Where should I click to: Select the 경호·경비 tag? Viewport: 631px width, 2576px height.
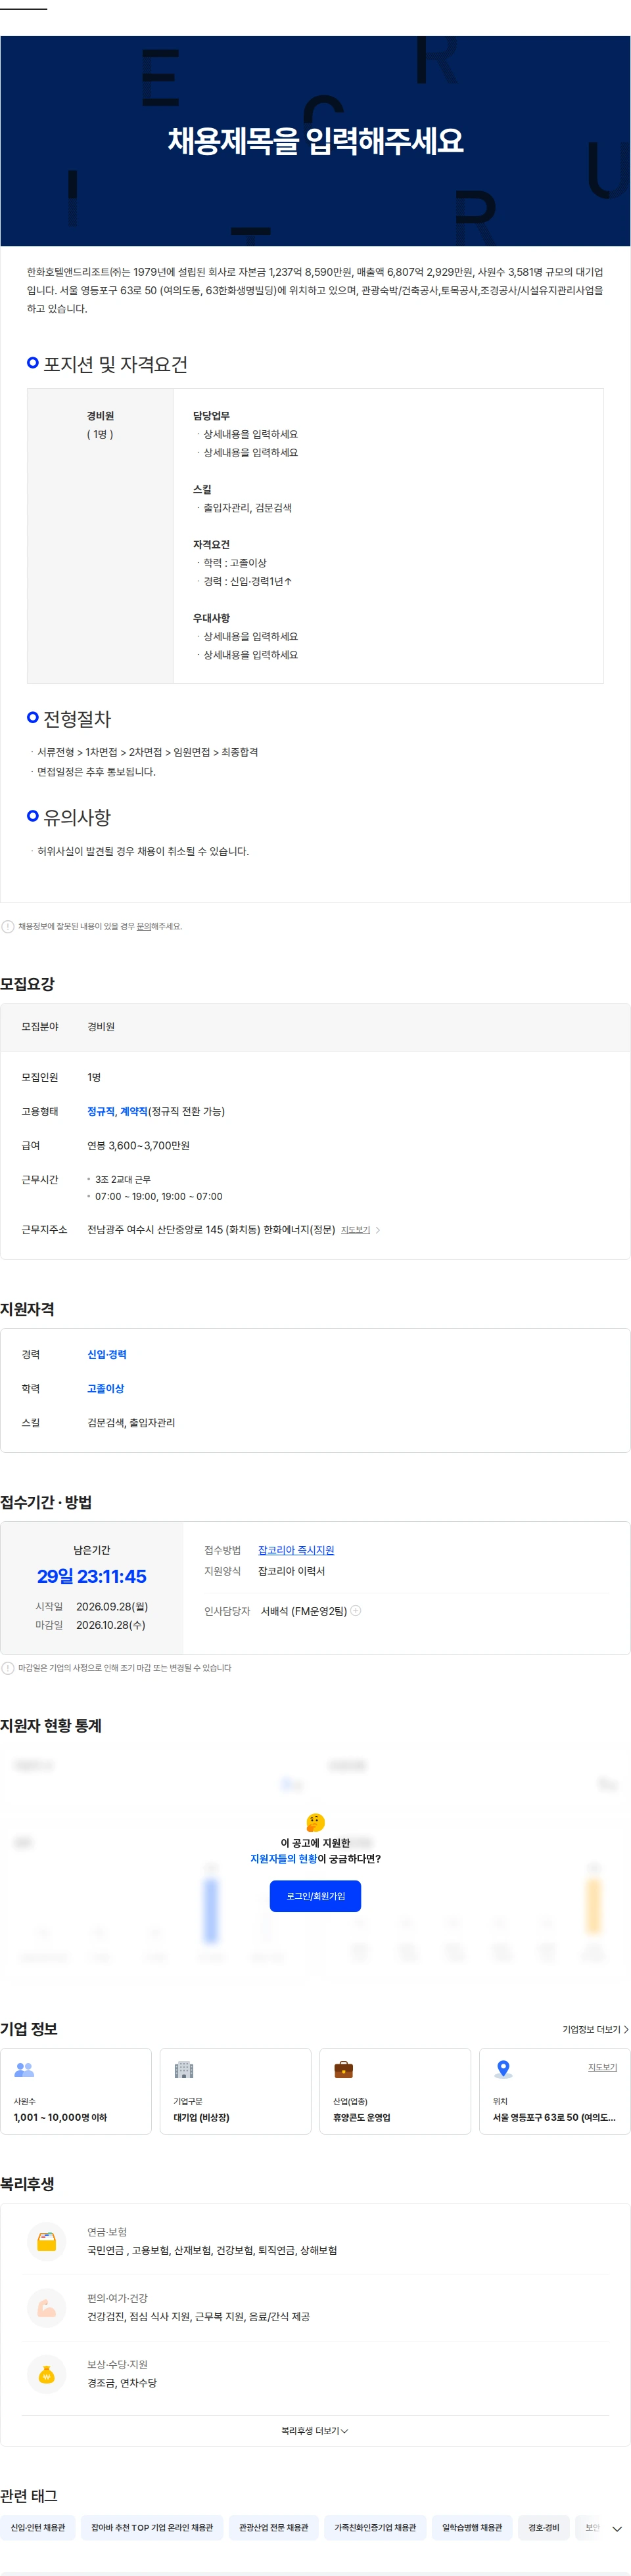pyautogui.click(x=544, y=2527)
